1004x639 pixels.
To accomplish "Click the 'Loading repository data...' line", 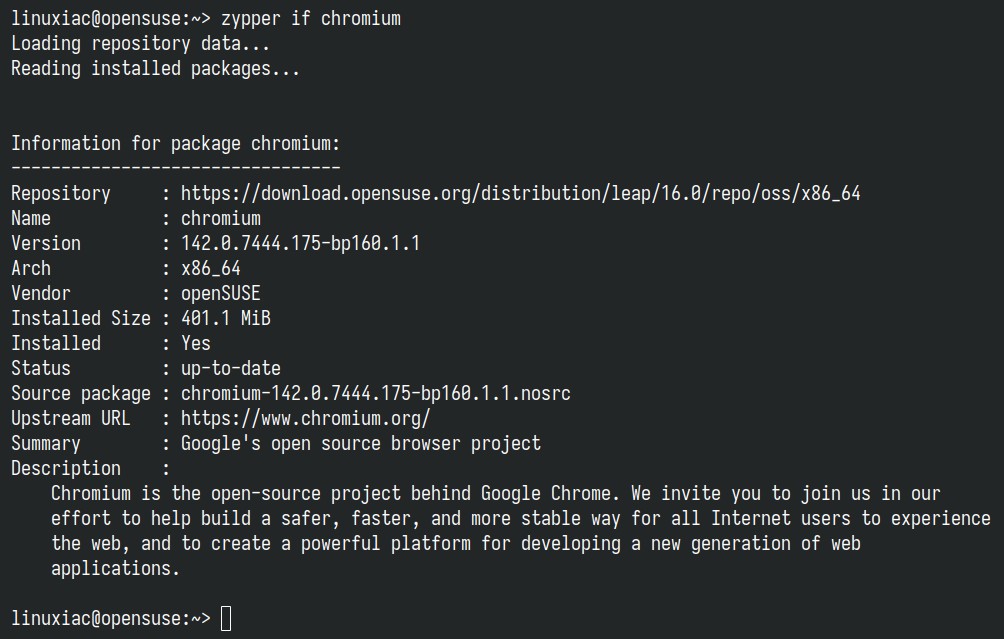I will pyautogui.click(x=140, y=43).
